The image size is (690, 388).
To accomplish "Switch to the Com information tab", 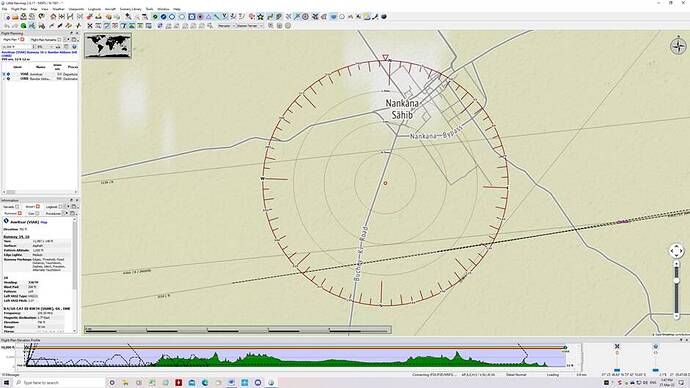I will coord(33,213).
